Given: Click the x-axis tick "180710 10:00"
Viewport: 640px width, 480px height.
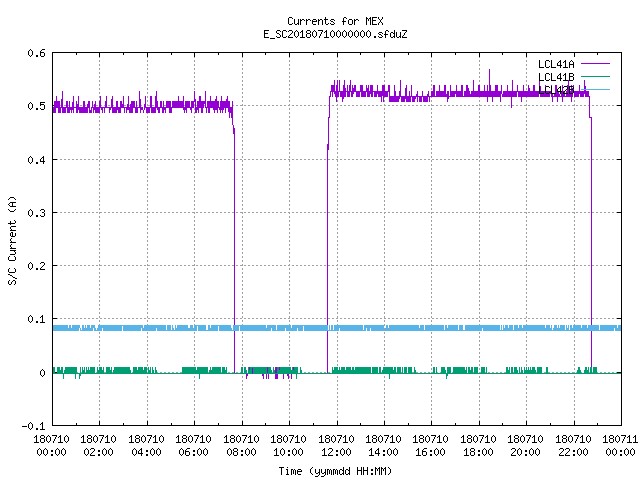Looking at the screenshot, I should (288, 446).
